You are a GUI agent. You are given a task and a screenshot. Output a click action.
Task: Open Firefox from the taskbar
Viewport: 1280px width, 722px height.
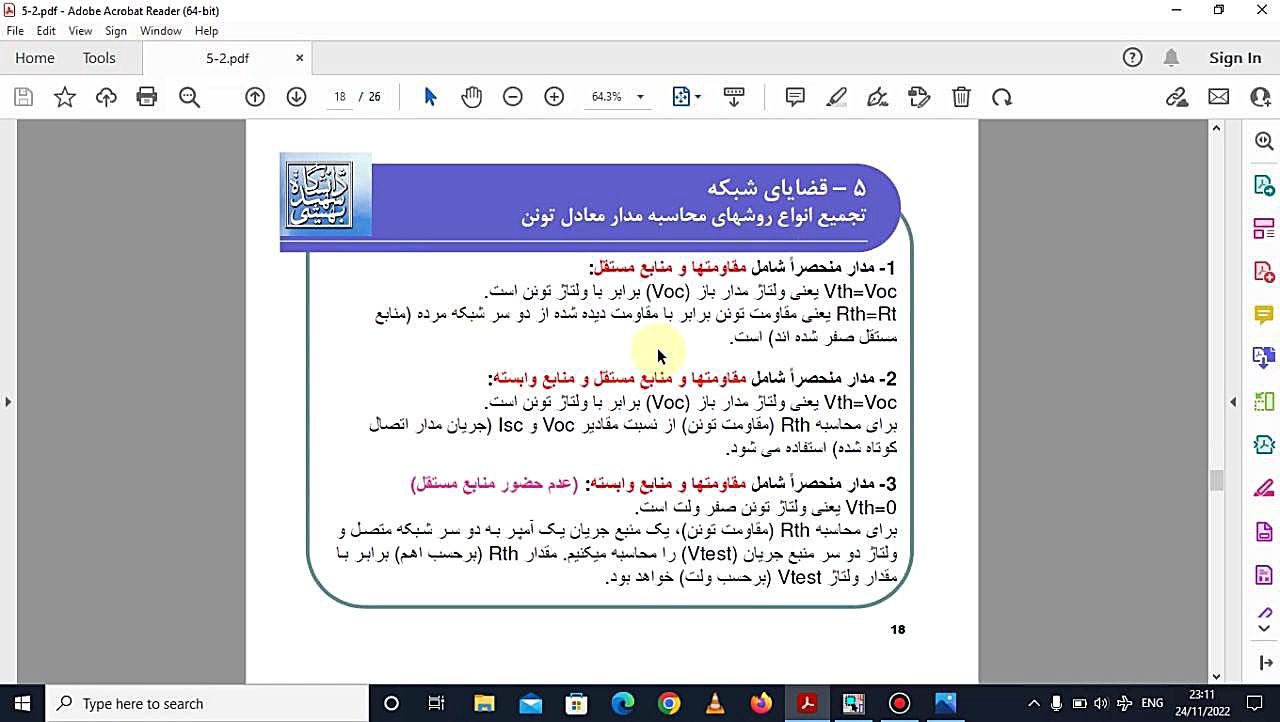coord(761,703)
